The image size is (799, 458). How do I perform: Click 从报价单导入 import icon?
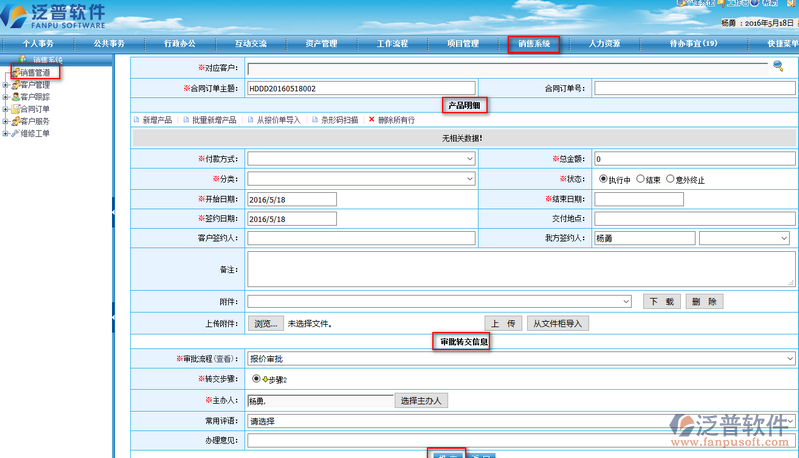(250, 119)
